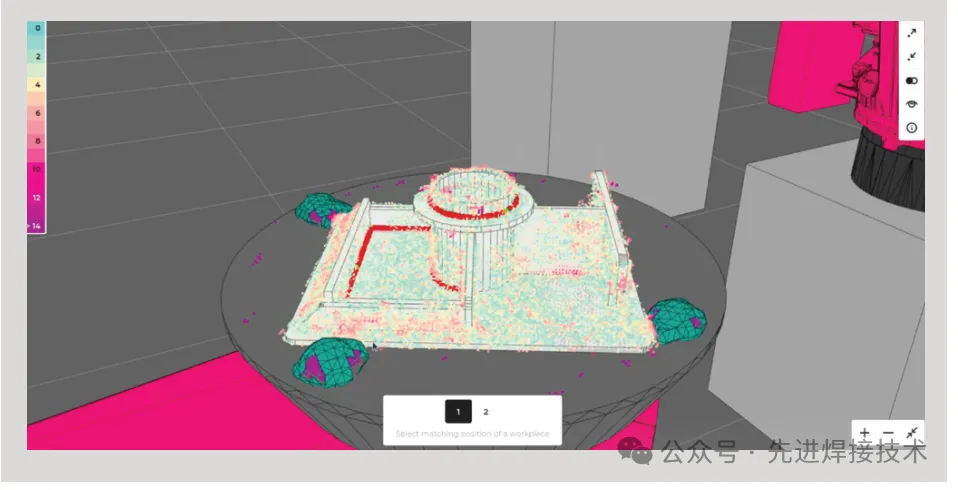Open the info panel icon

point(911,128)
